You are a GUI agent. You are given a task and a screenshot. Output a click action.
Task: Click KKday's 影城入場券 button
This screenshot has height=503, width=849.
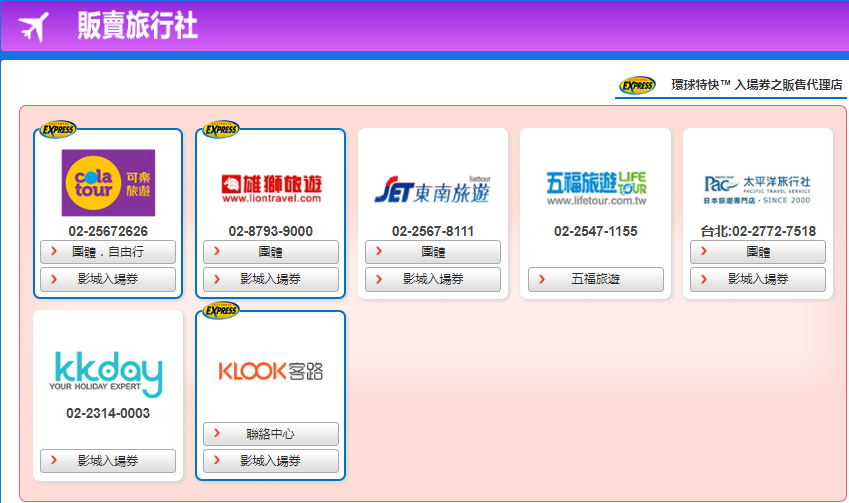(x=108, y=461)
